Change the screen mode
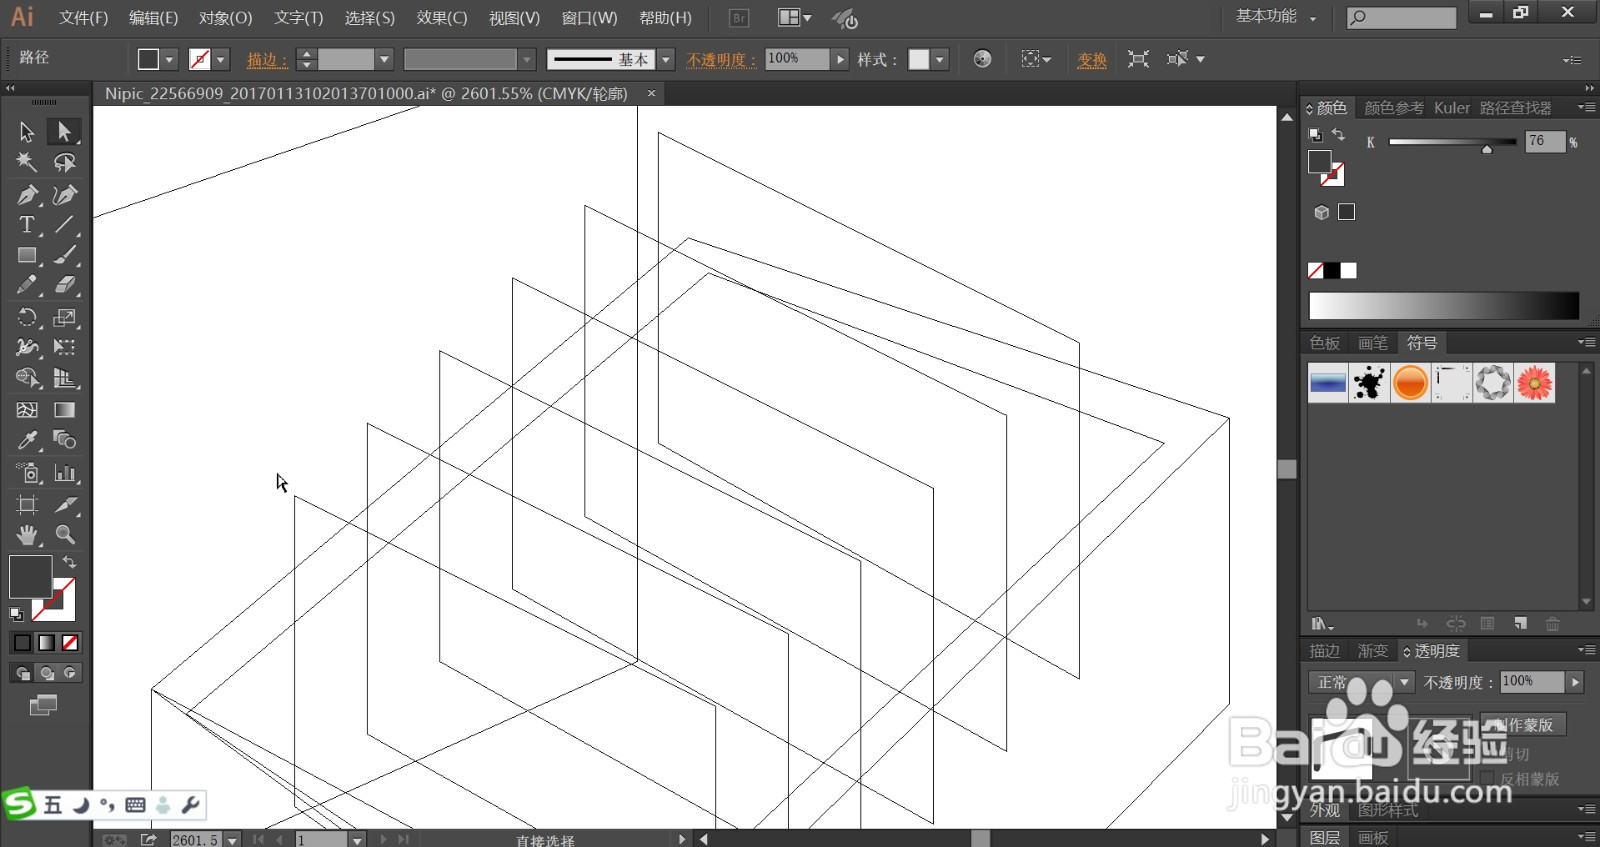Viewport: 1600px width, 847px height. 43,706
